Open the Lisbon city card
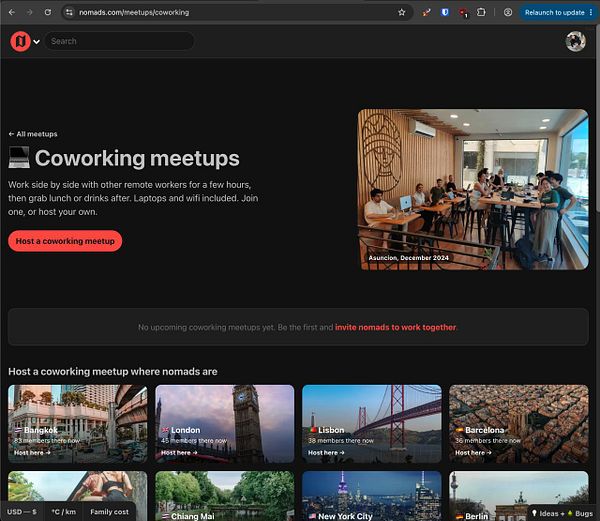The width and height of the screenshot is (600, 521). (372, 424)
